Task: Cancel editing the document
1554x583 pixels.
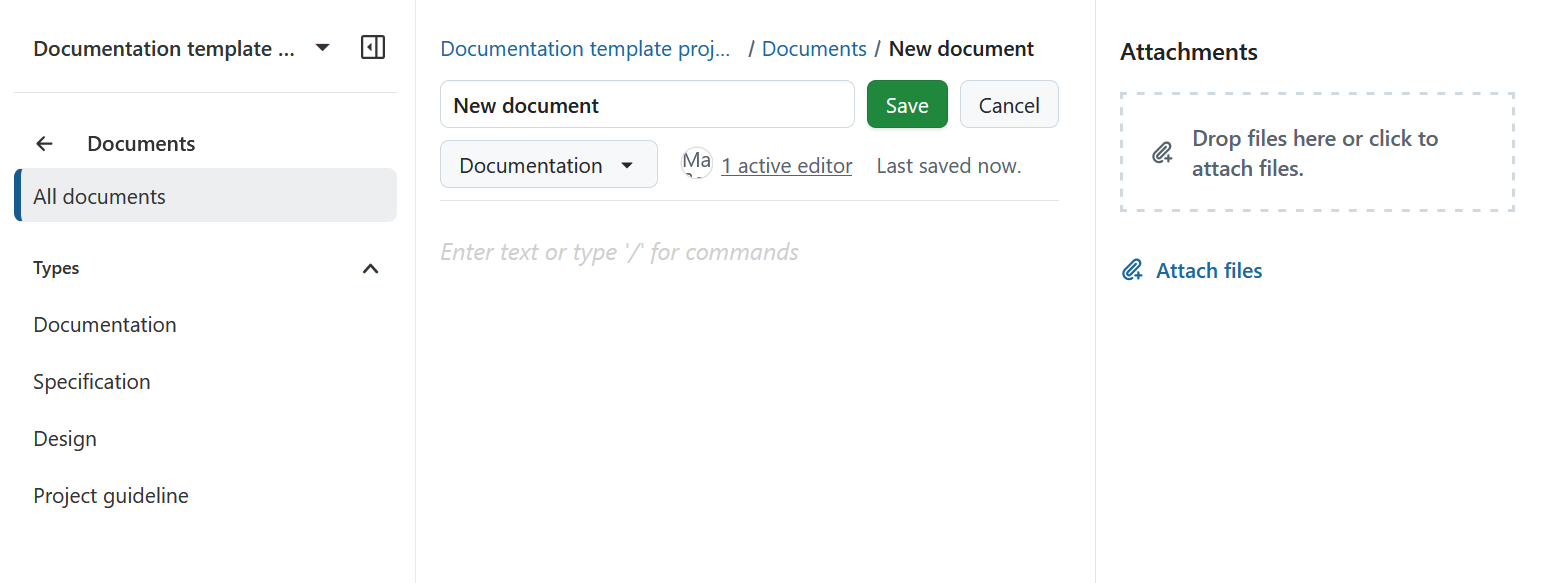Action: point(1008,104)
